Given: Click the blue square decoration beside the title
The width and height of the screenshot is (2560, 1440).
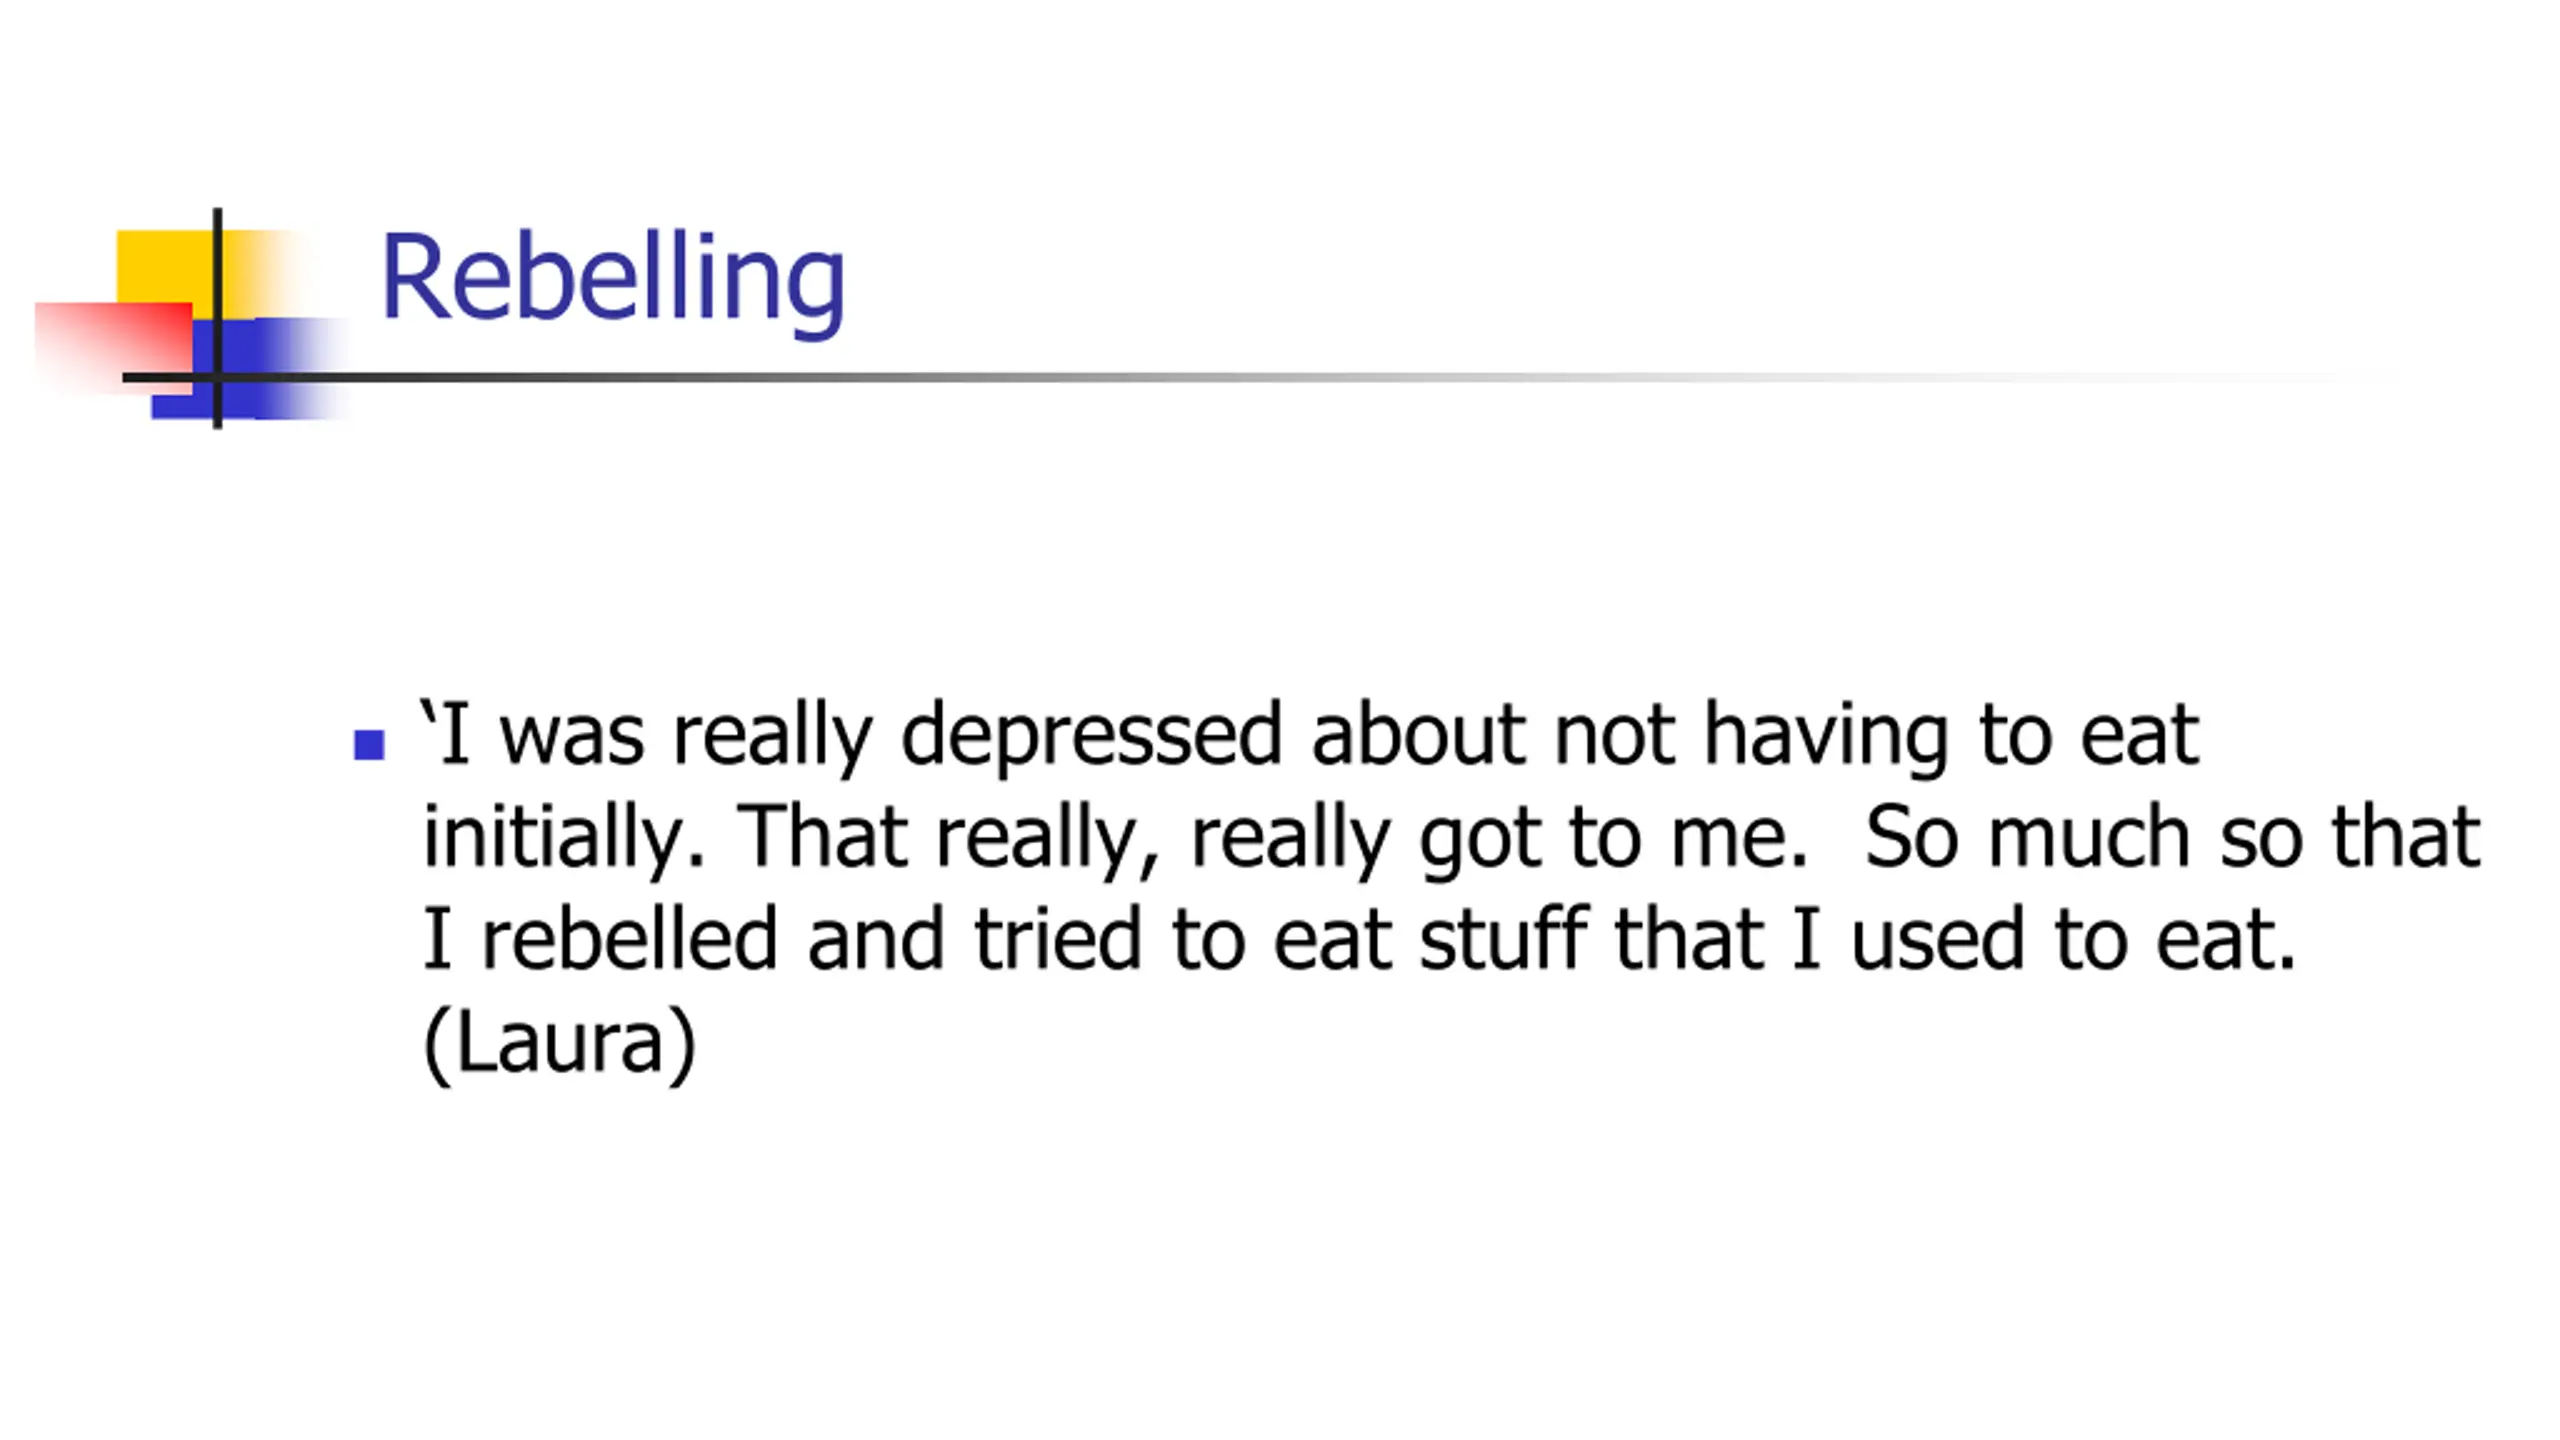Looking at the screenshot, I should coord(250,368).
